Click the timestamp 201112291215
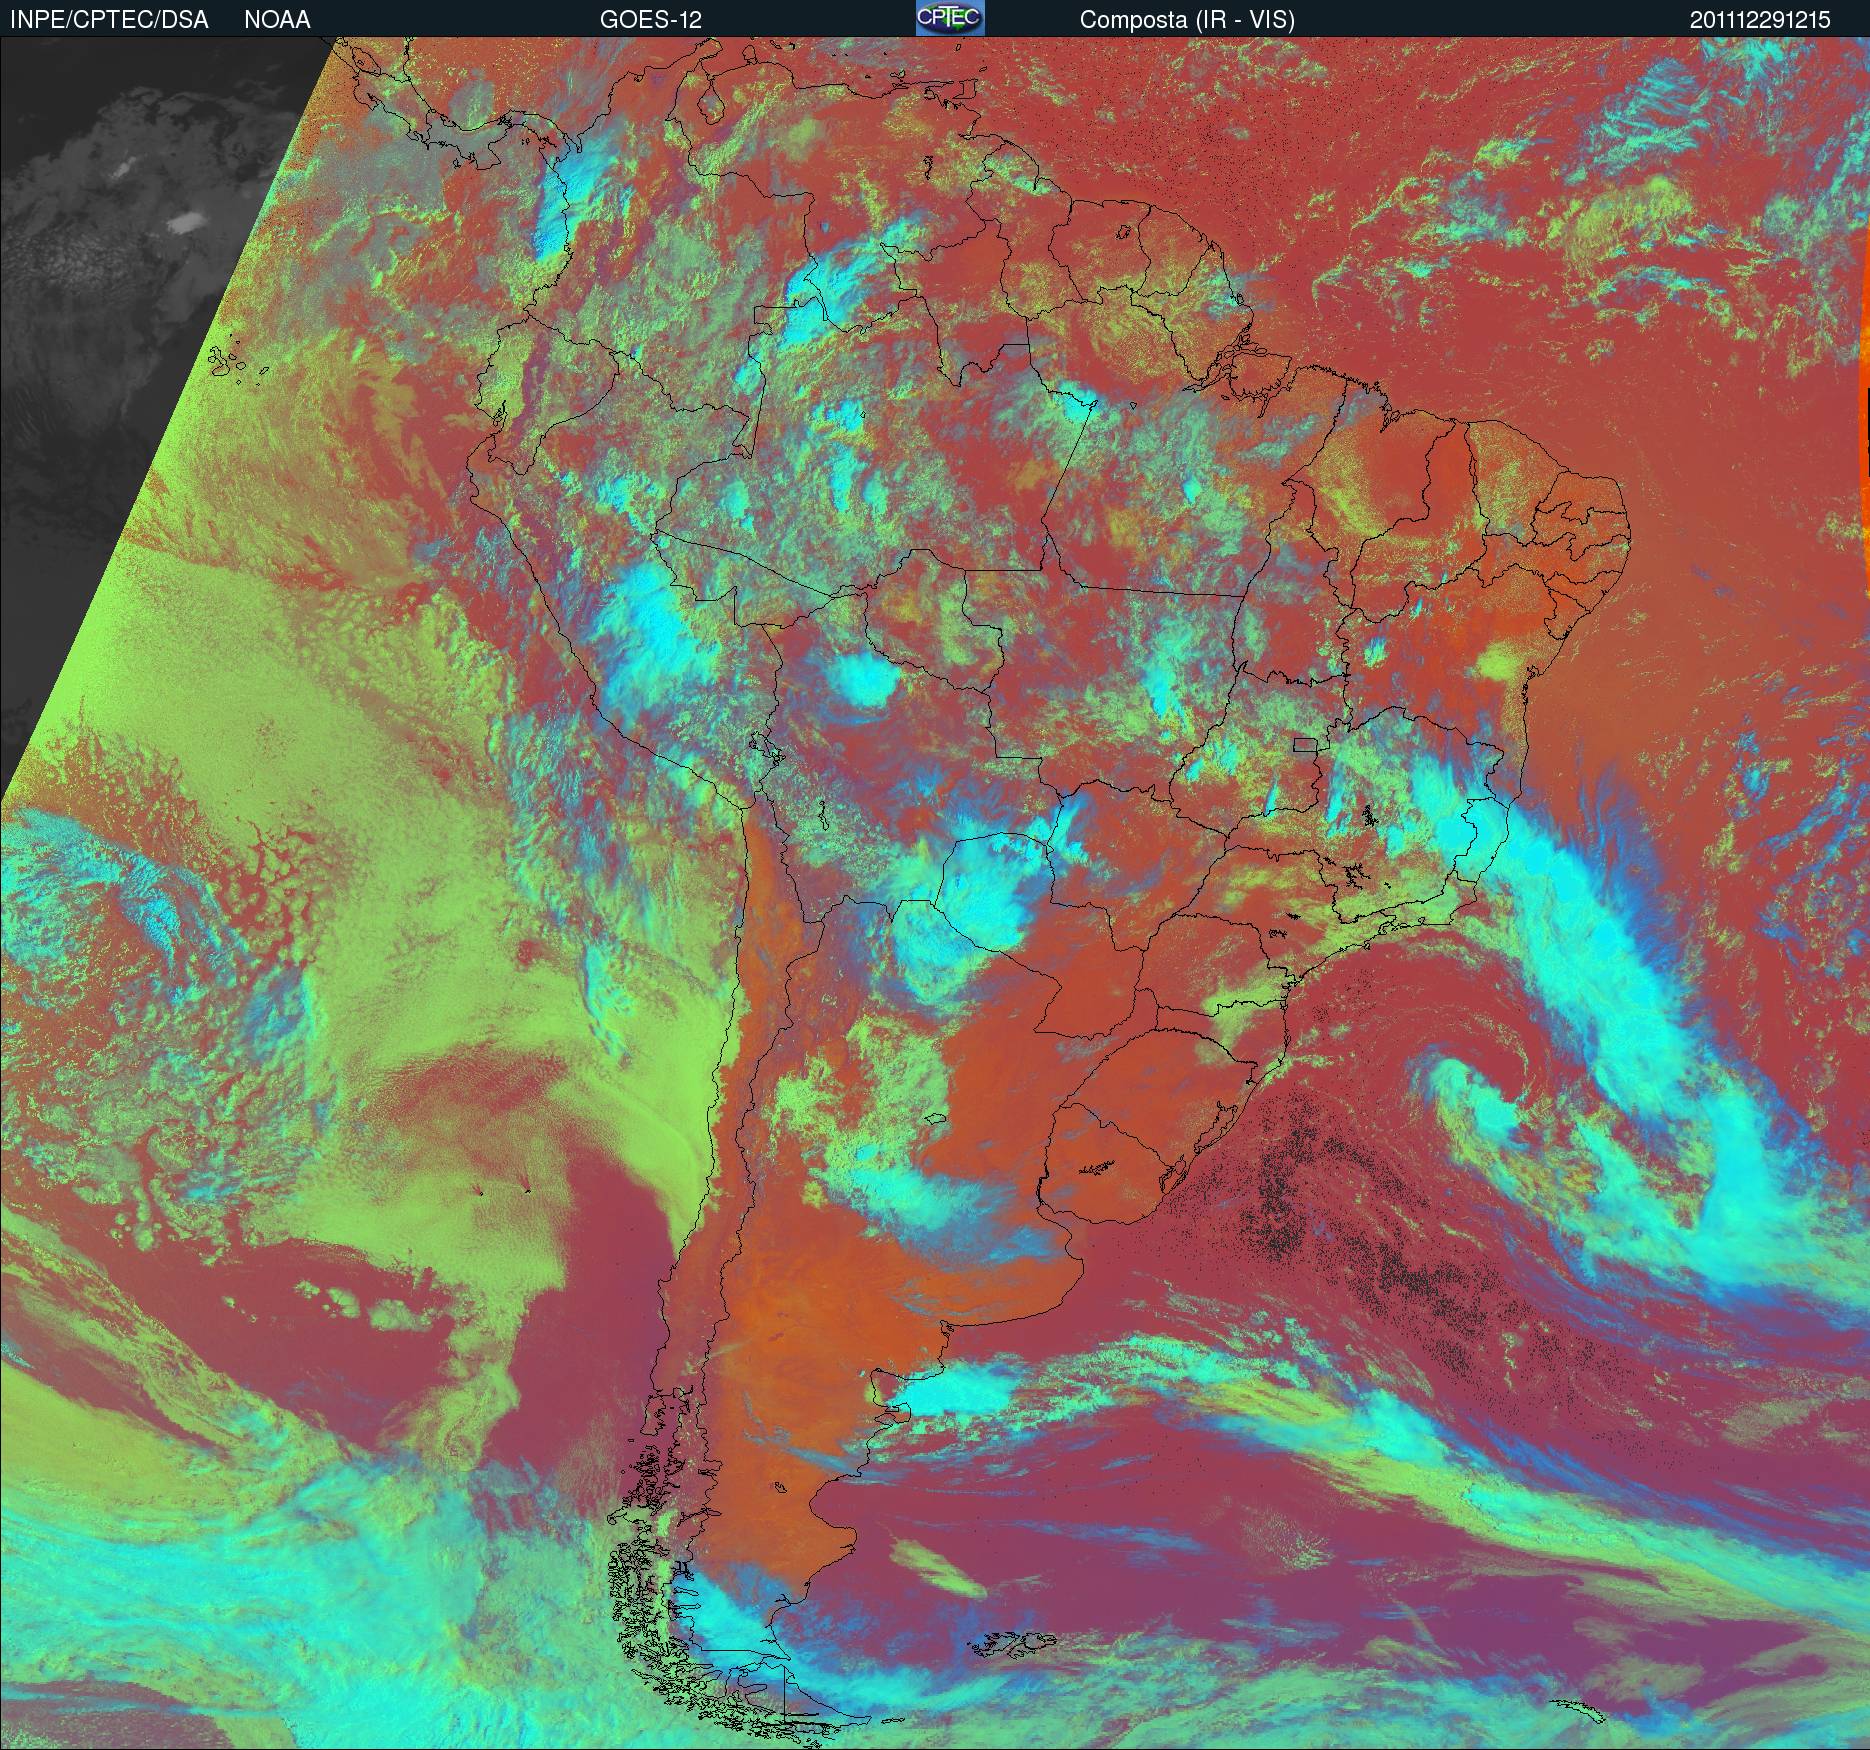 (1760, 20)
